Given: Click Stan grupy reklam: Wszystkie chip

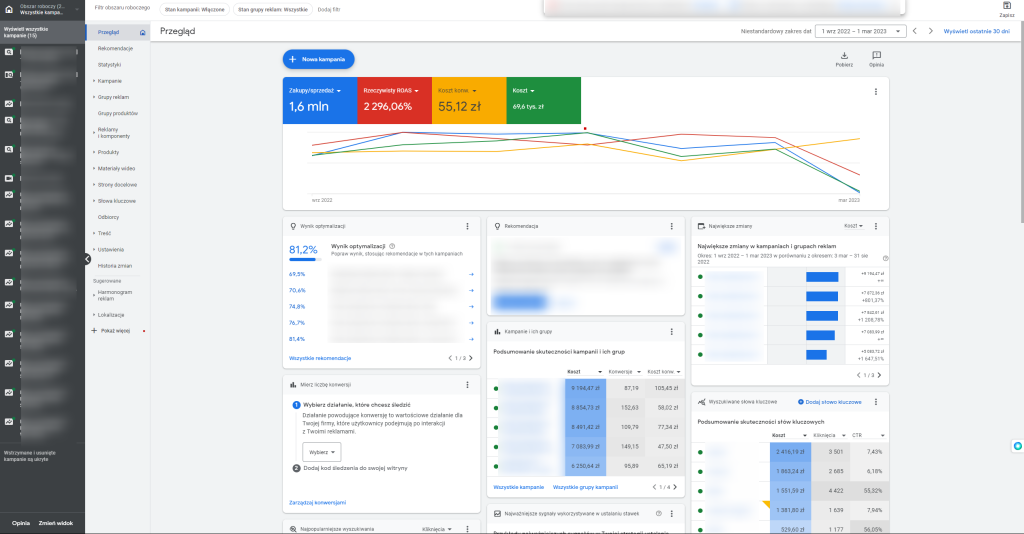Looking at the screenshot, I should click(x=273, y=10).
